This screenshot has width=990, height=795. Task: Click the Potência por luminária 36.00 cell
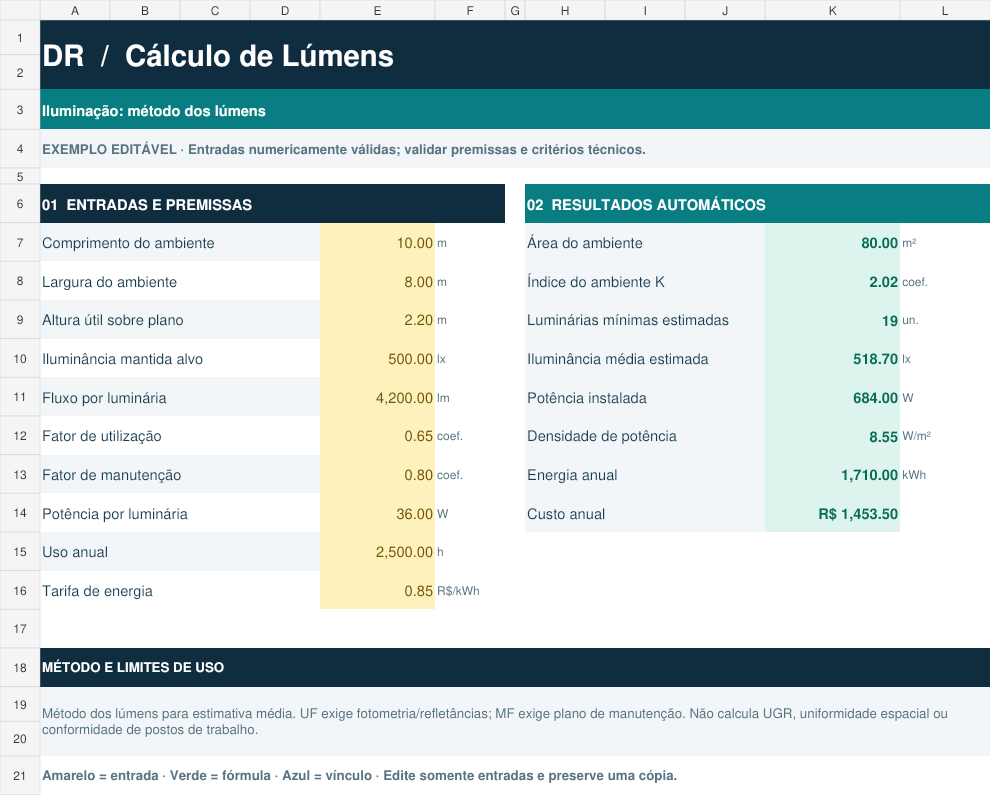click(377, 513)
